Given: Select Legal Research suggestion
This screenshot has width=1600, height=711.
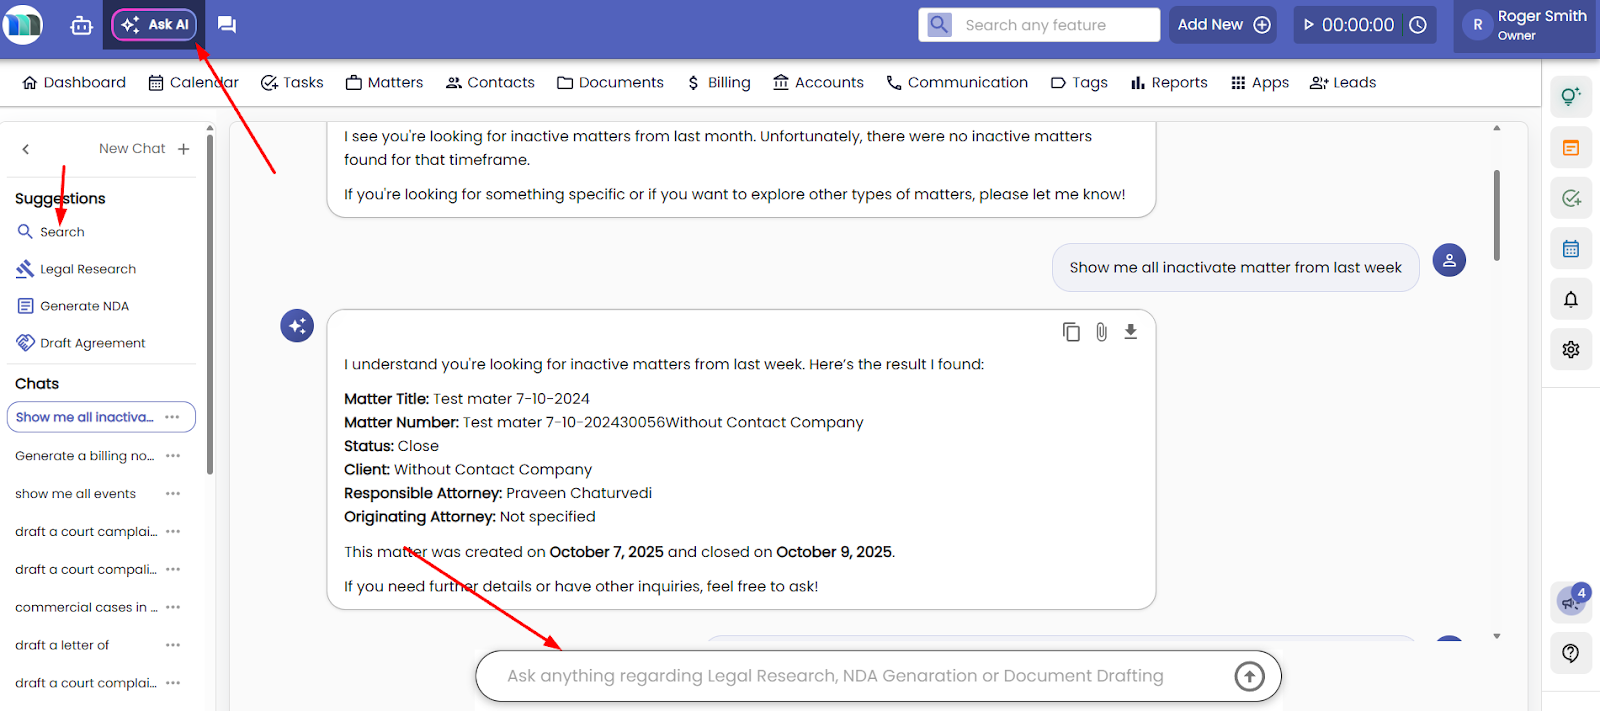Looking at the screenshot, I should pyautogui.click(x=87, y=269).
